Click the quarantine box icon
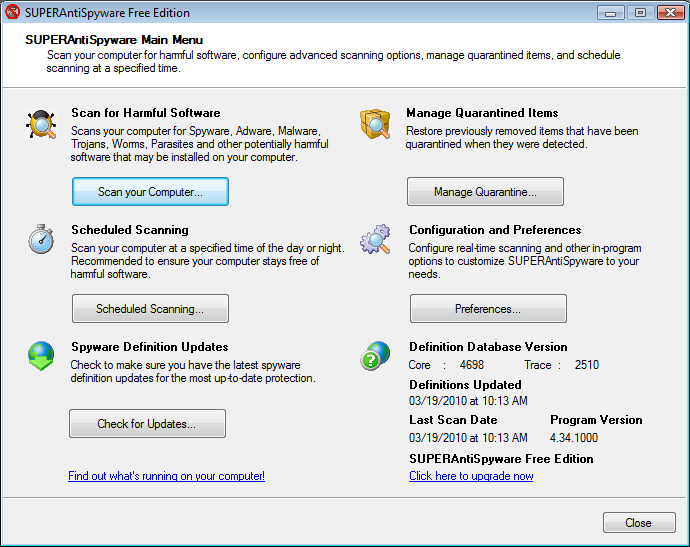 375,125
